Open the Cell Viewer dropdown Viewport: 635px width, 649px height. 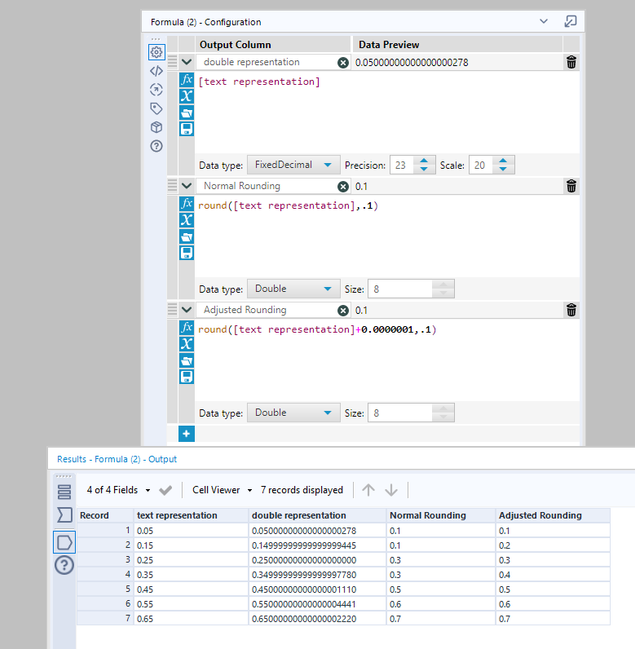pyautogui.click(x=222, y=490)
